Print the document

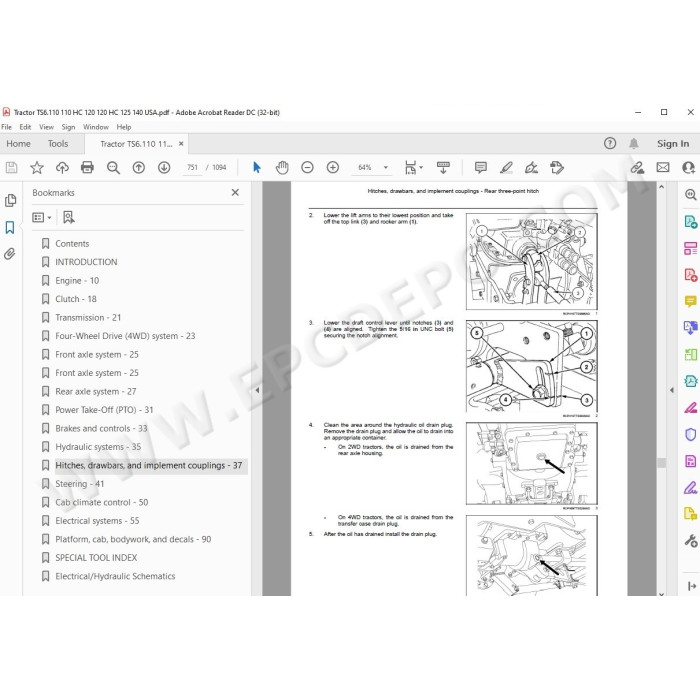tap(88, 168)
